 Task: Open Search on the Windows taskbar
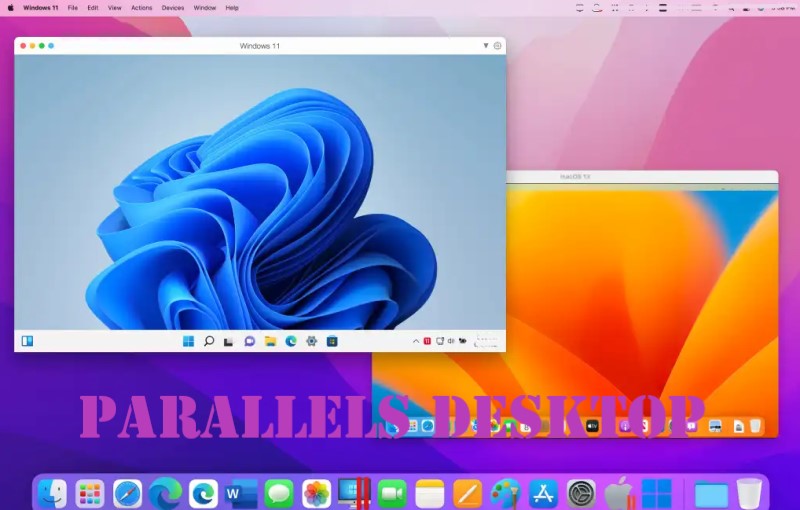tap(209, 341)
